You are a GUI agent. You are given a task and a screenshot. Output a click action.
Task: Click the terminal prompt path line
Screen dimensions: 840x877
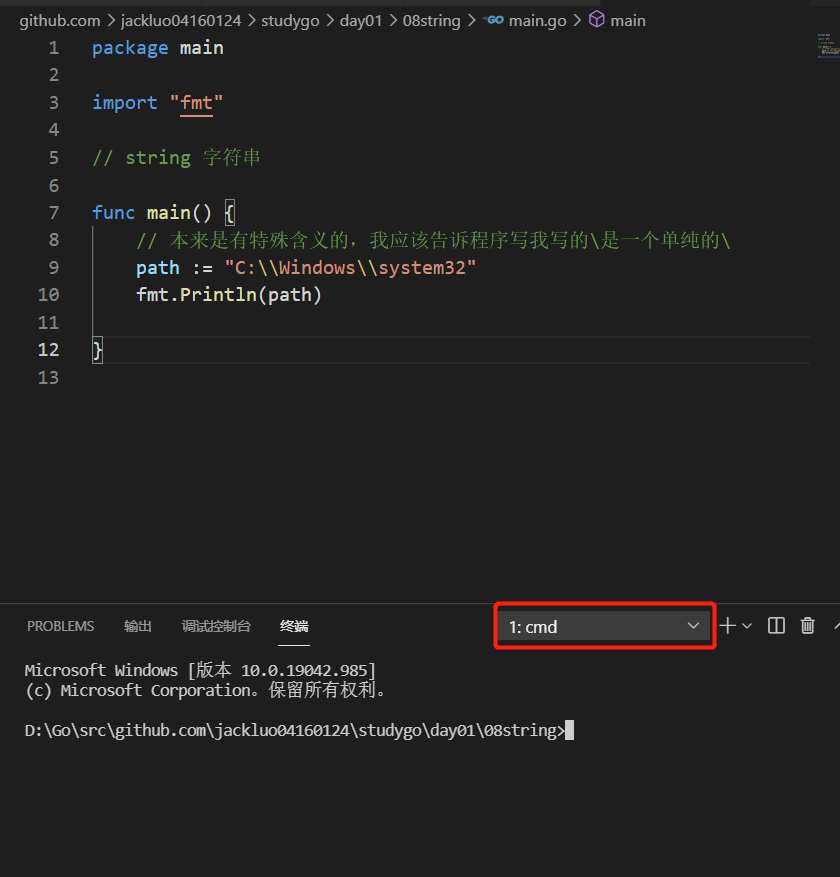click(294, 730)
